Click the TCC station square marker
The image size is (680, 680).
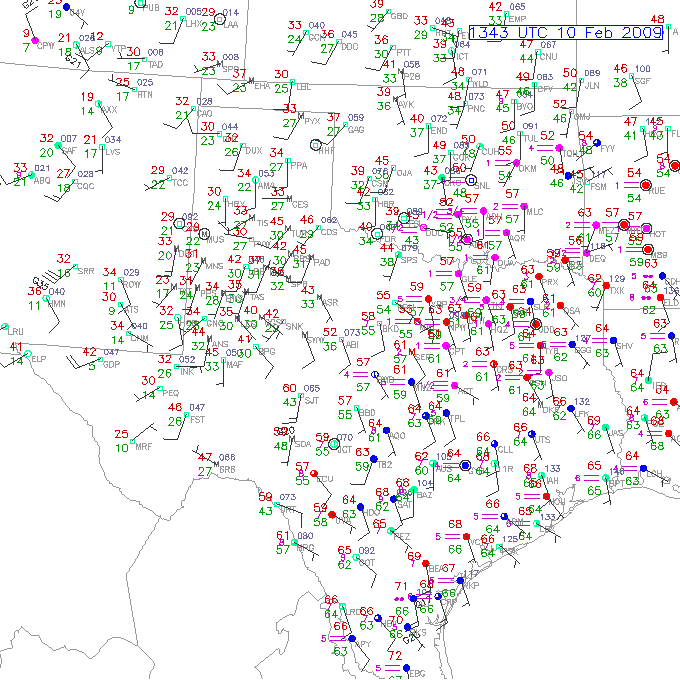click(172, 177)
